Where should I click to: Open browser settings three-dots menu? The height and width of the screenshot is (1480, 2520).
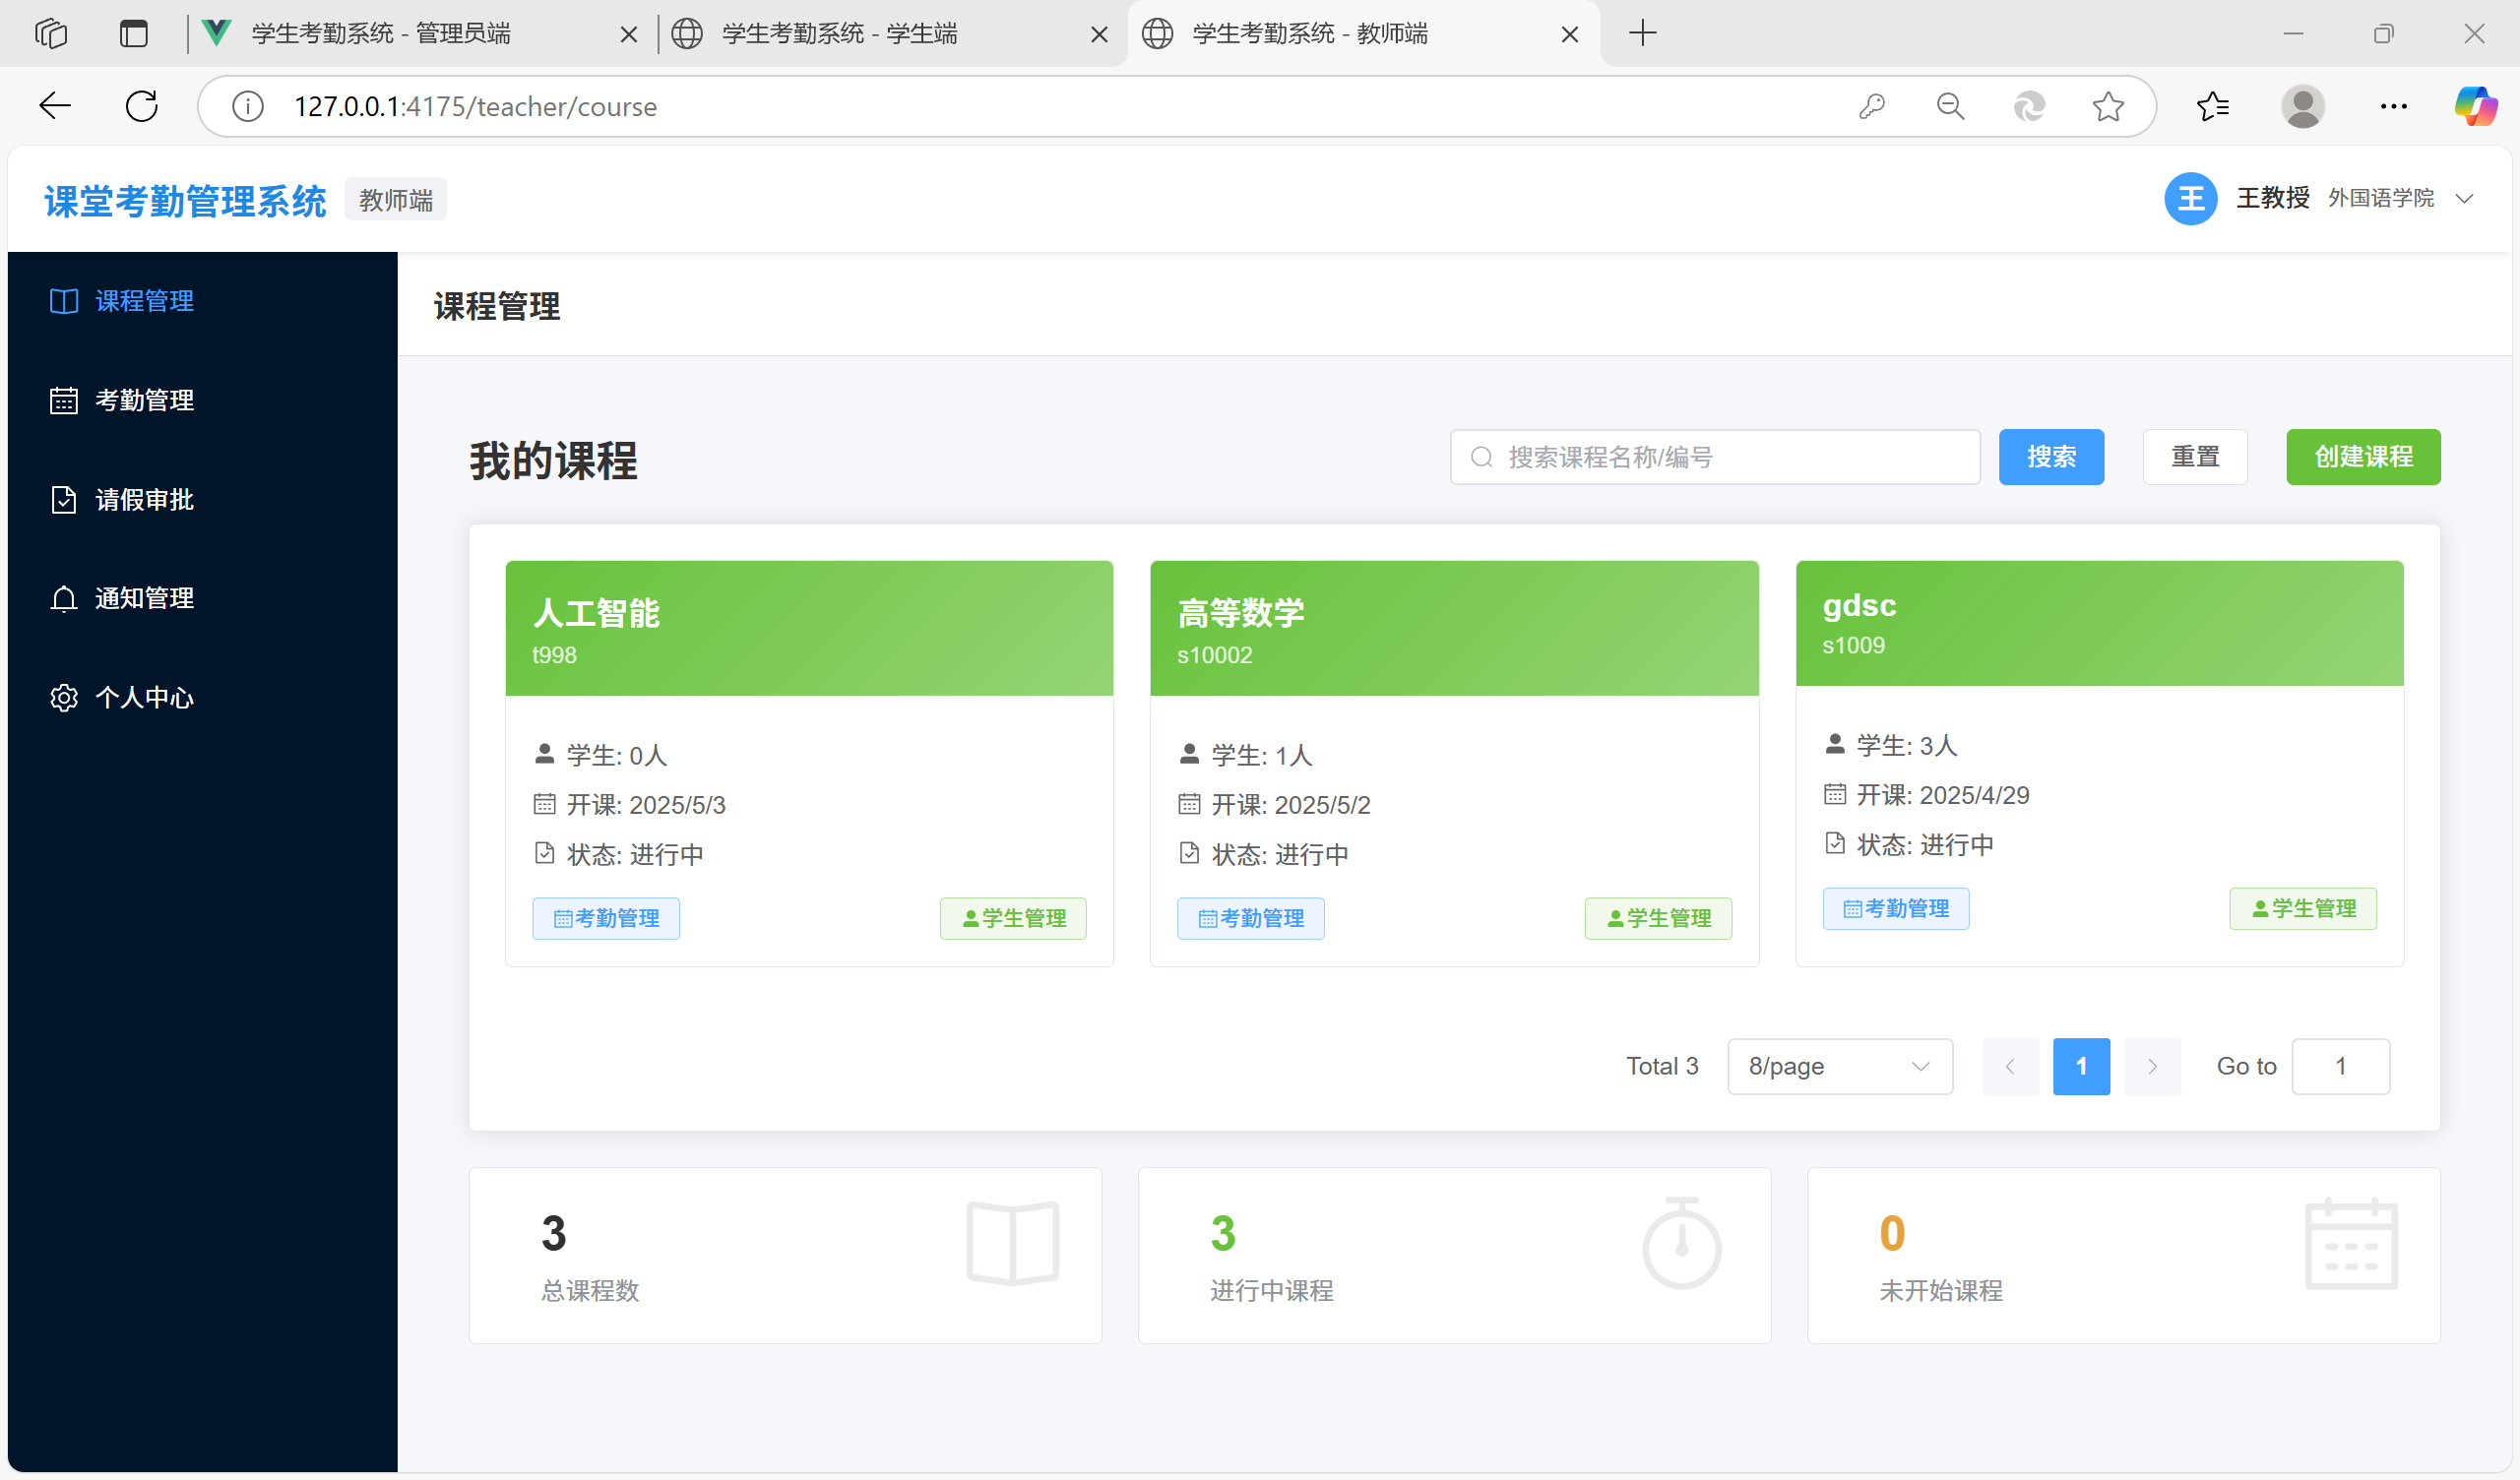click(x=2394, y=106)
